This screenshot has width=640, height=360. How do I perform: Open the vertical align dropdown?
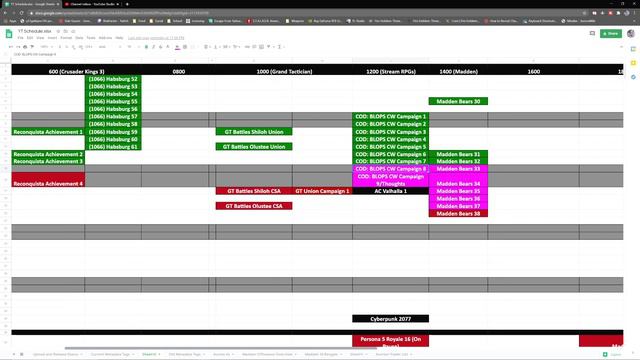pyautogui.click(x=216, y=47)
